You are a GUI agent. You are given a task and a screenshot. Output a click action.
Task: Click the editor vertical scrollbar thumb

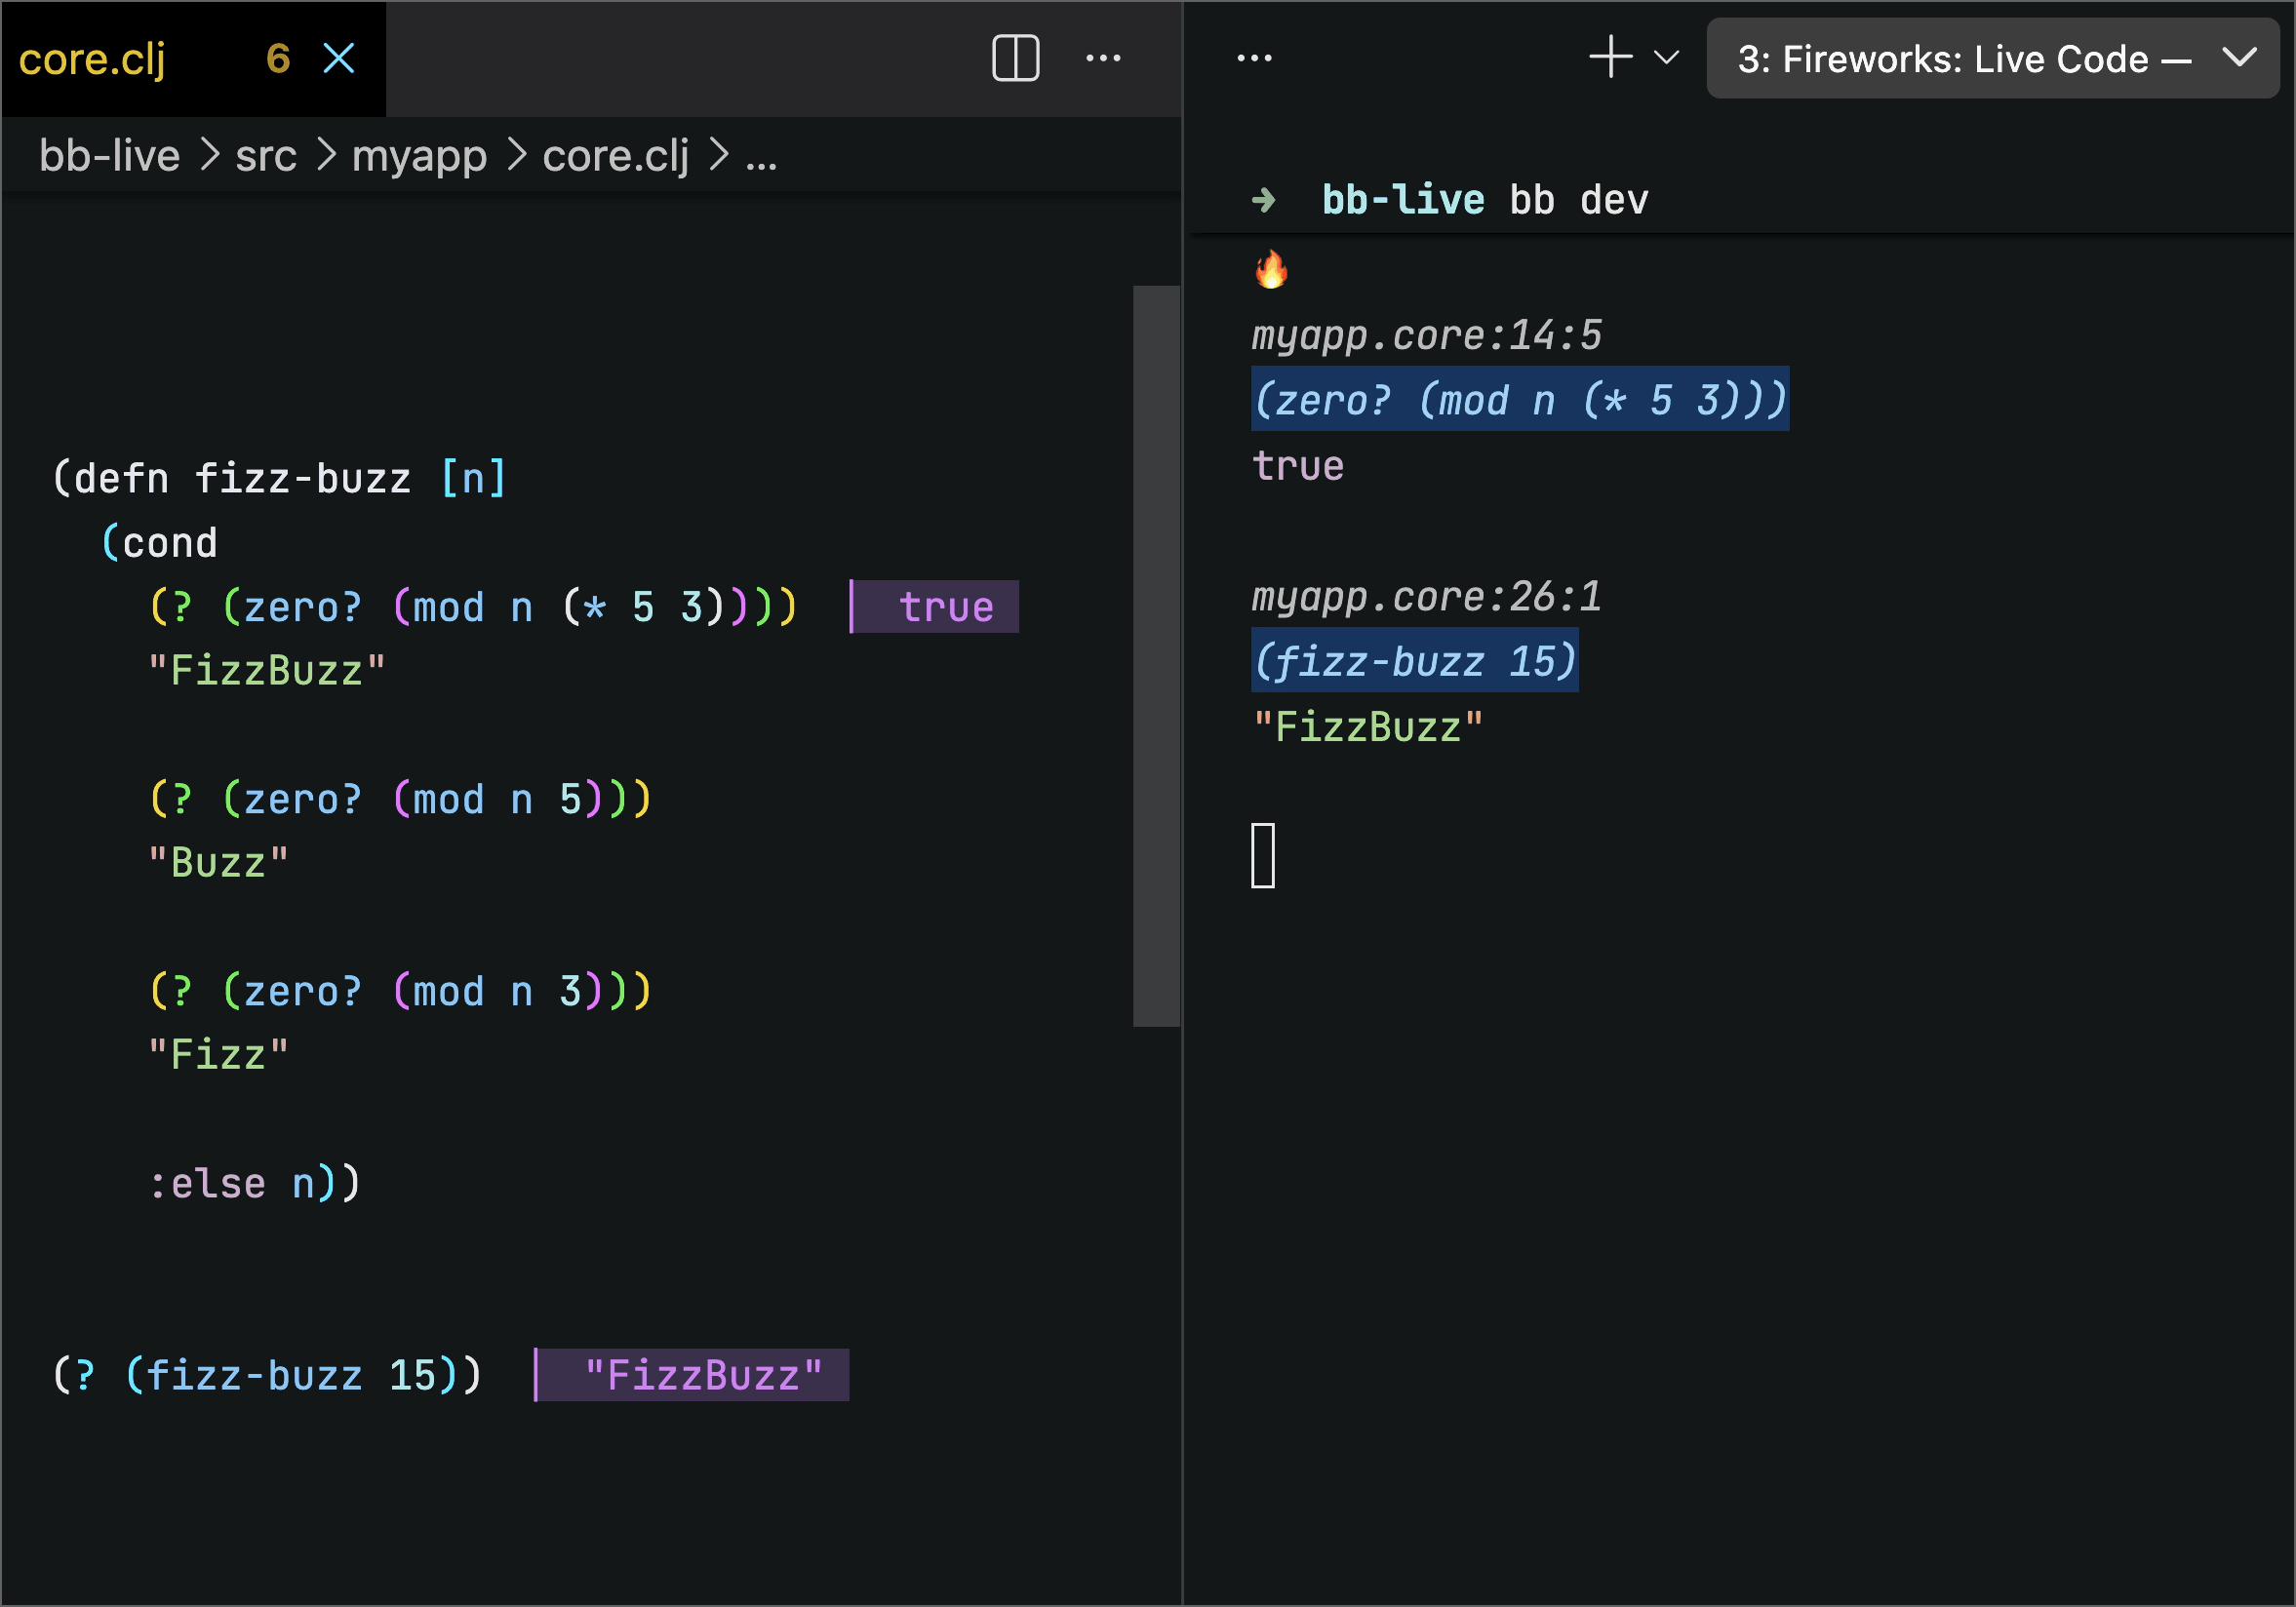(1157, 656)
